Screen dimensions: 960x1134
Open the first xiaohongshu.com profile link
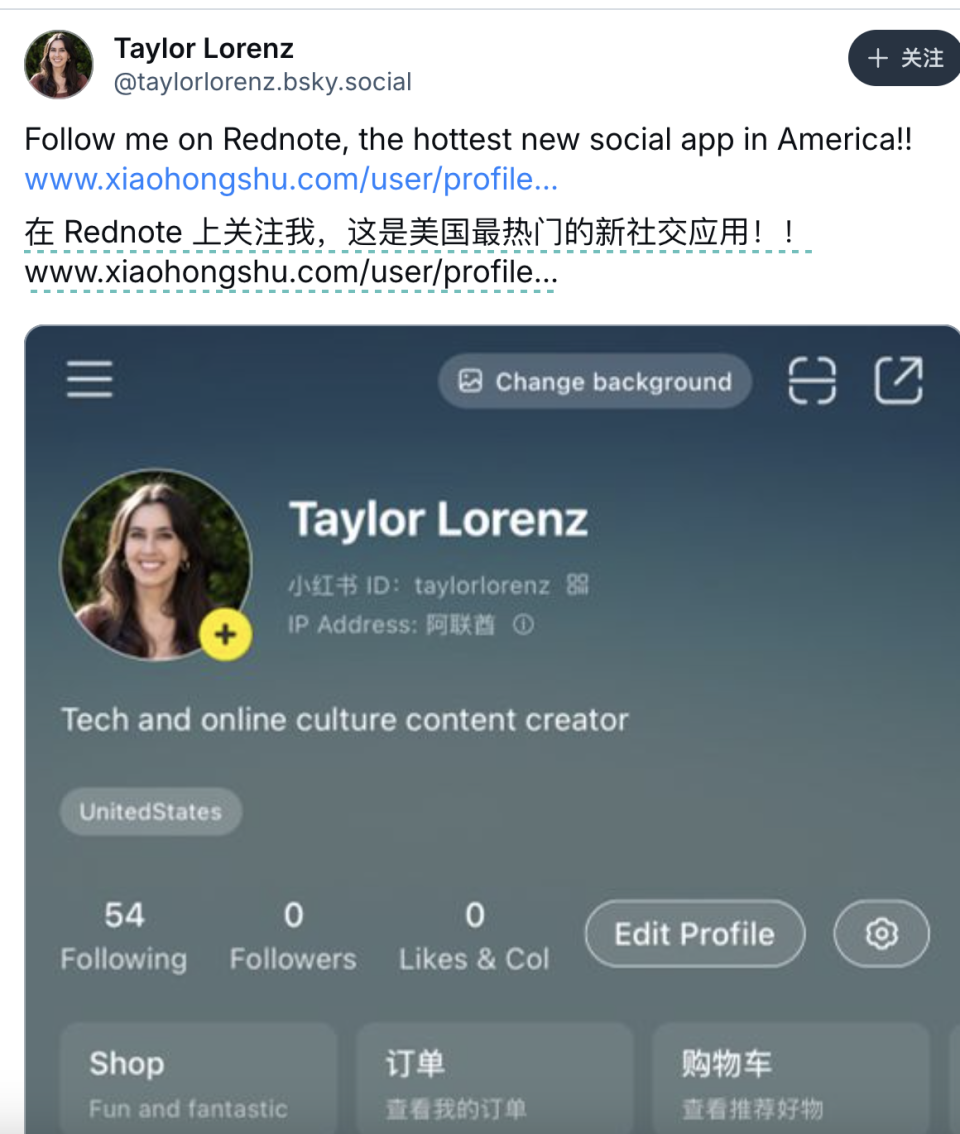click(x=291, y=180)
